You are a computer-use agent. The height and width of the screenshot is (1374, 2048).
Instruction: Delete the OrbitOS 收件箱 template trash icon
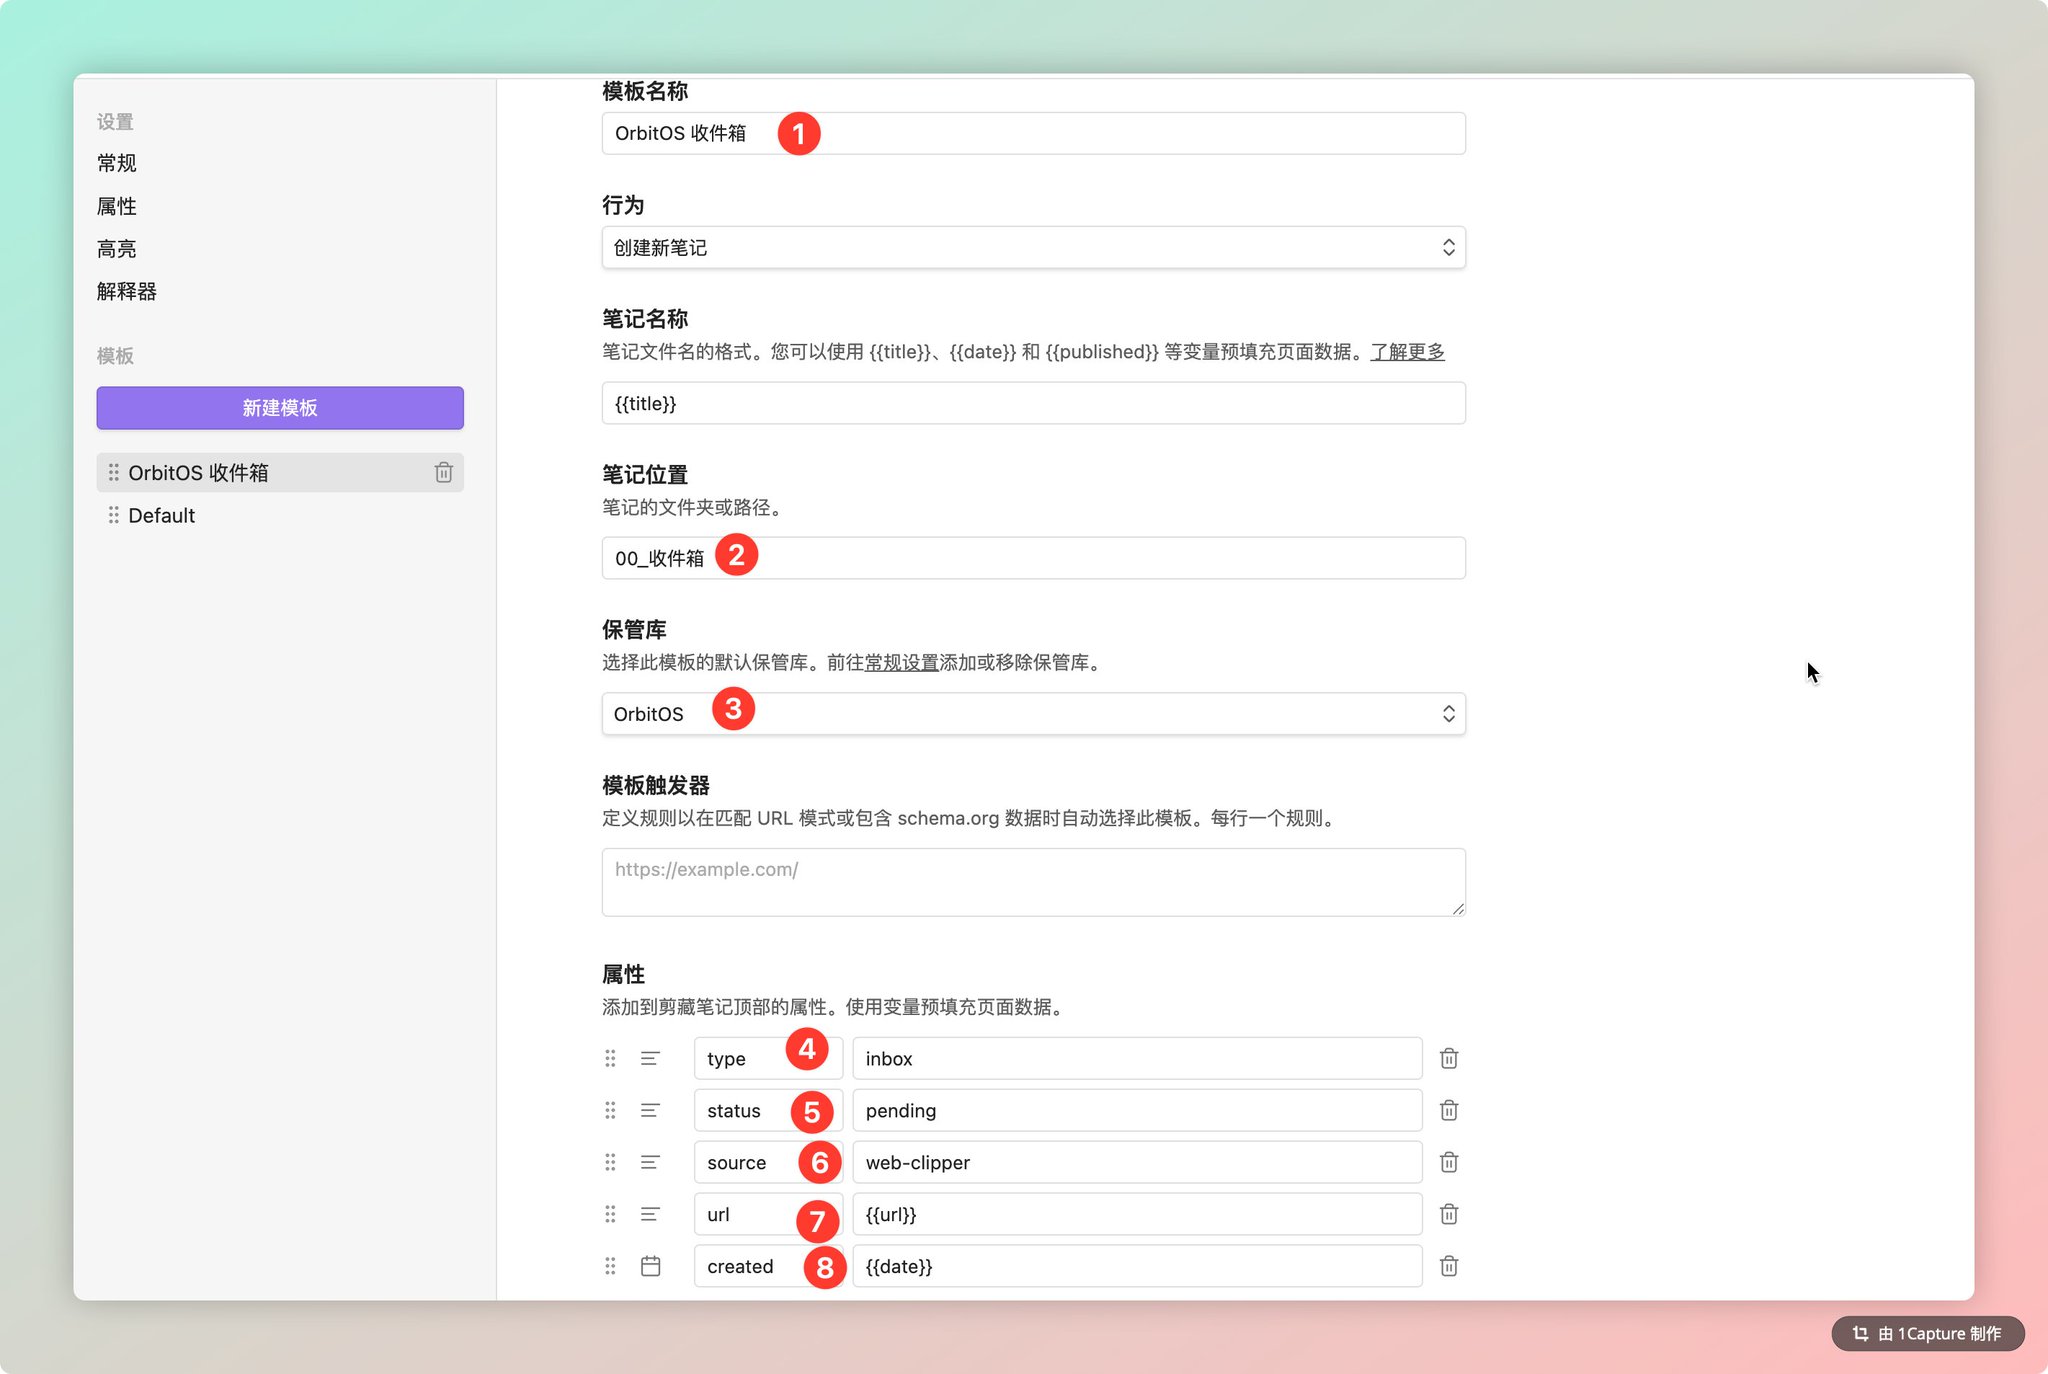click(443, 472)
